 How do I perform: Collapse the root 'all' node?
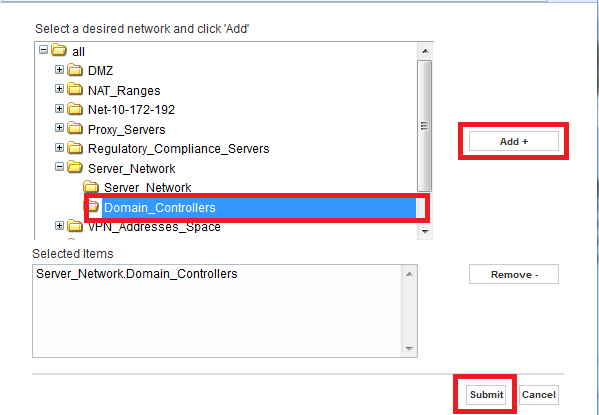[x=44, y=50]
